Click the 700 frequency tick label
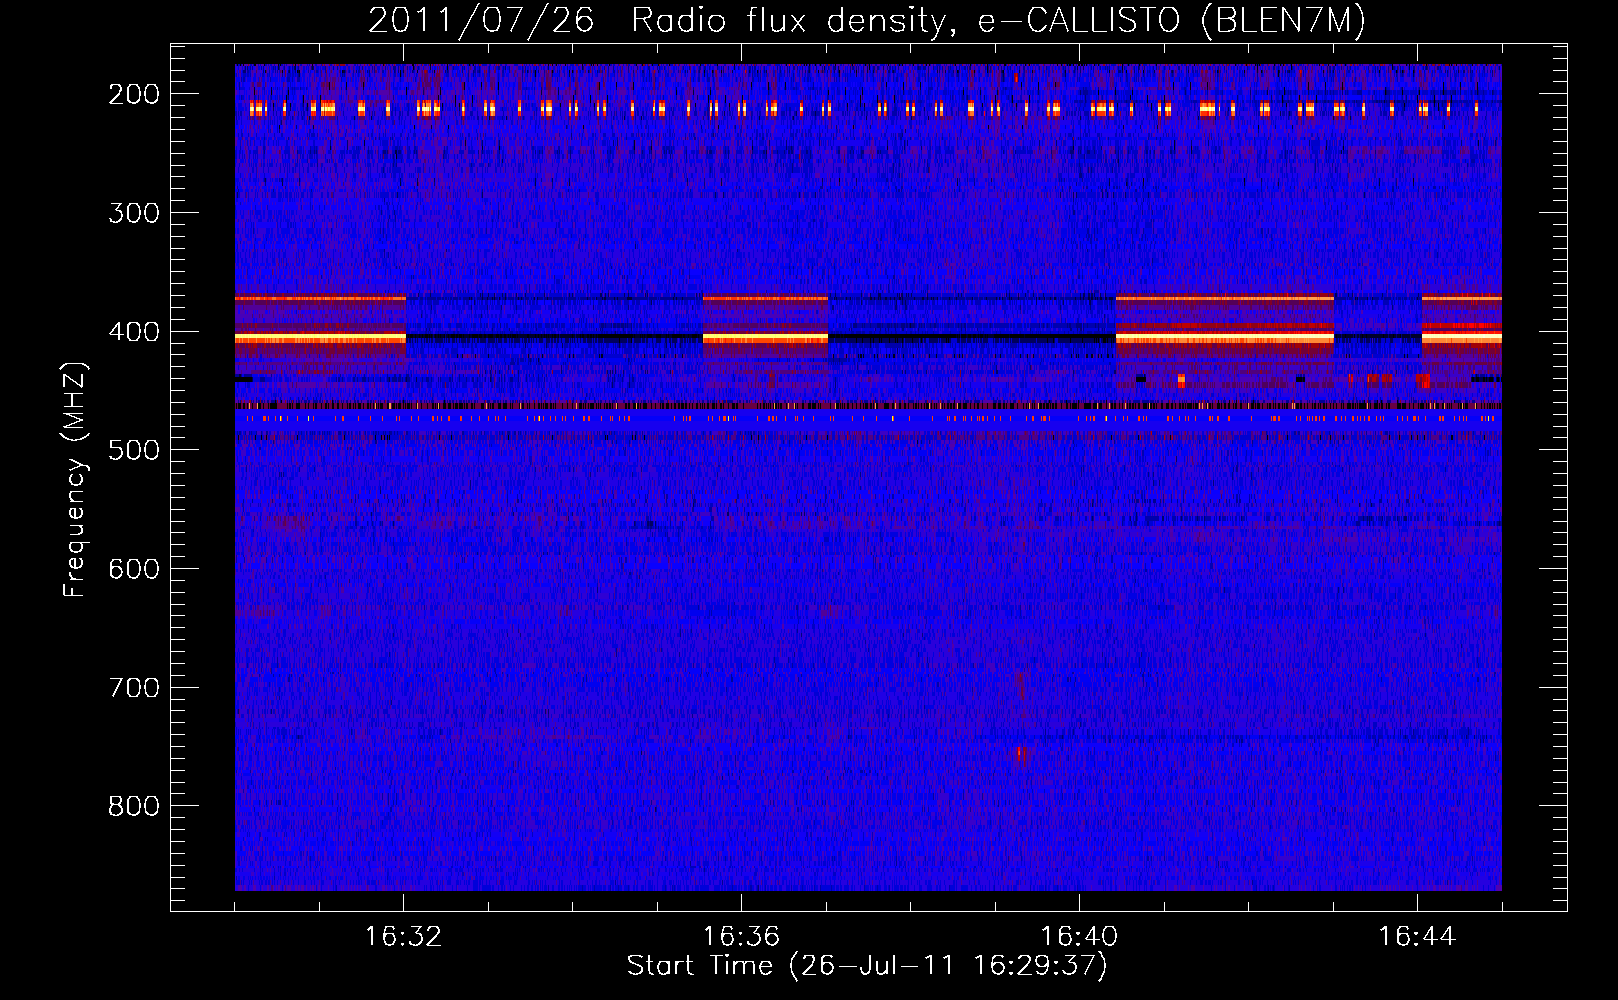 [133, 688]
